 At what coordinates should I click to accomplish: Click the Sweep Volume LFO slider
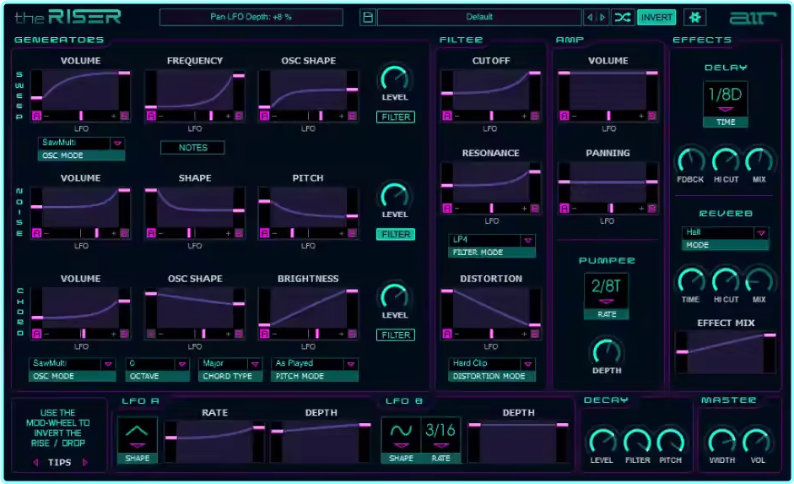pyautogui.click(x=80, y=116)
